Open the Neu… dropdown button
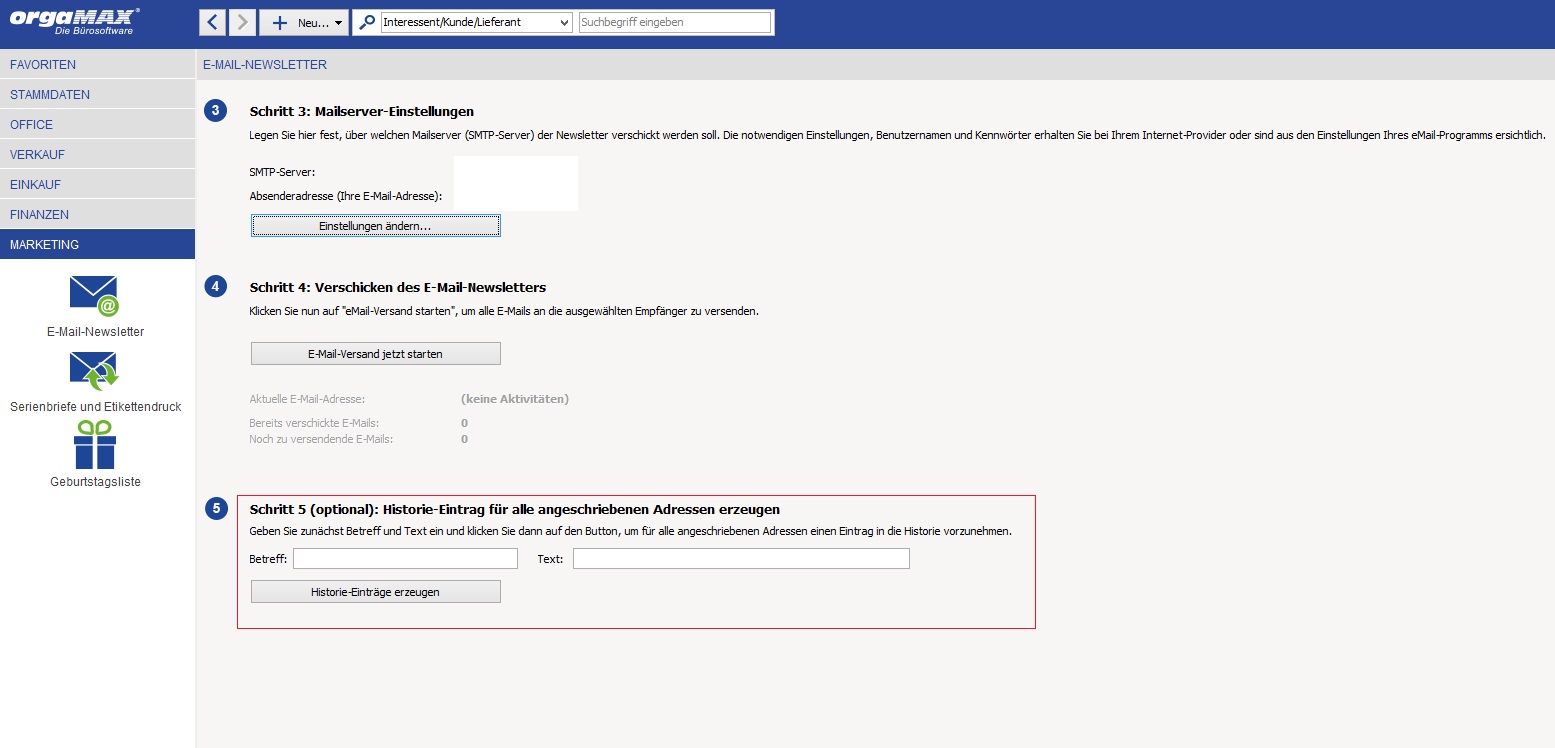This screenshot has width=1555, height=748. click(x=304, y=22)
